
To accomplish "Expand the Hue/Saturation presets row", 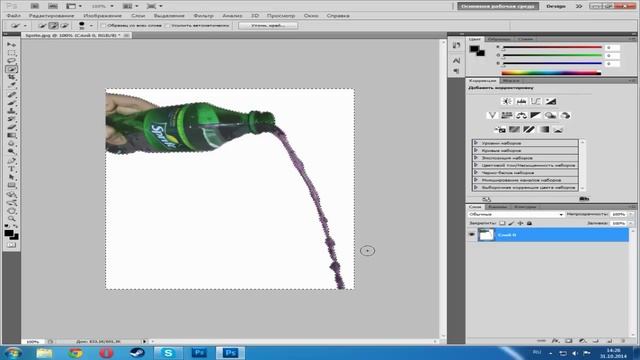I will [525, 165].
